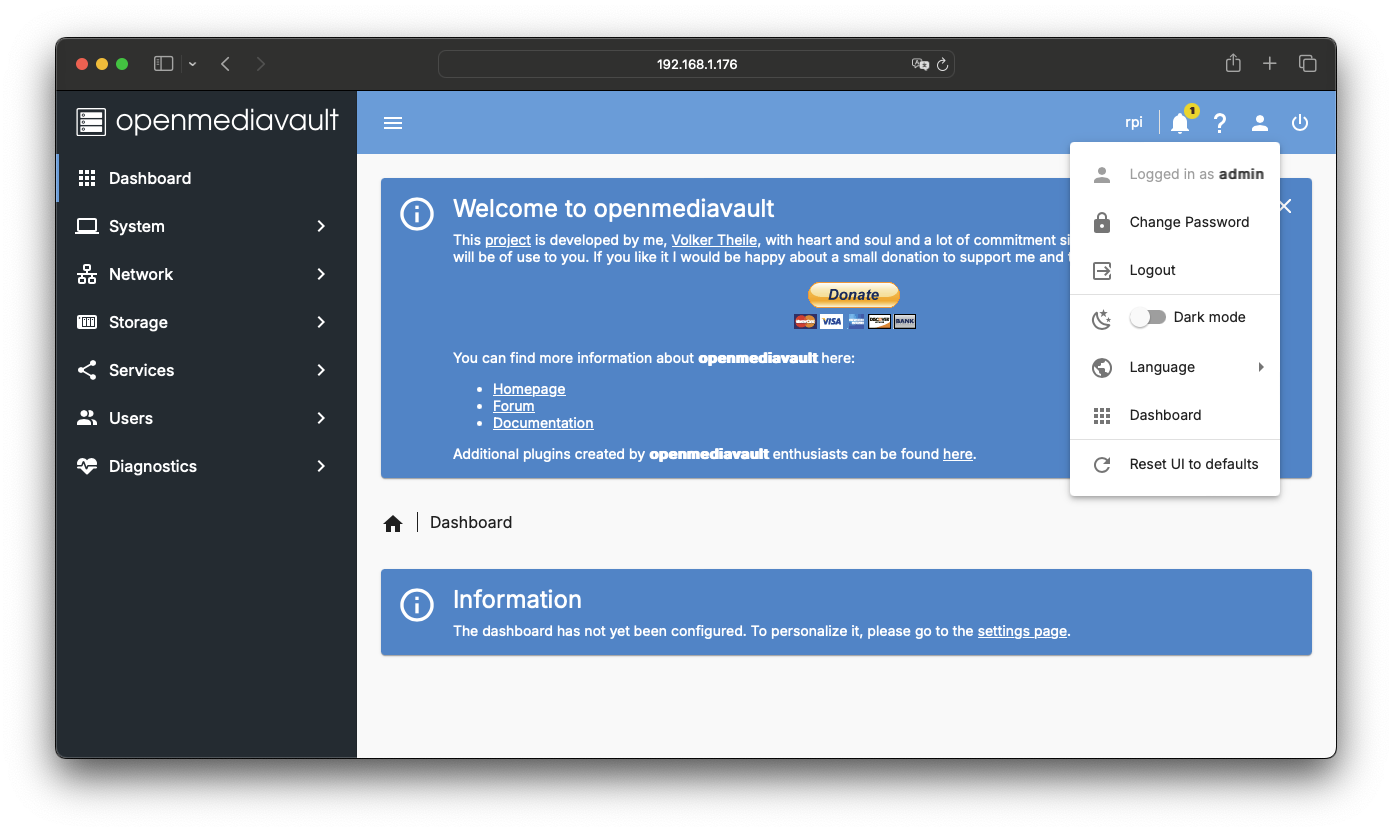Toggle the Safari sidebar button
The width and height of the screenshot is (1392, 832).
click(x=163, y=64)
